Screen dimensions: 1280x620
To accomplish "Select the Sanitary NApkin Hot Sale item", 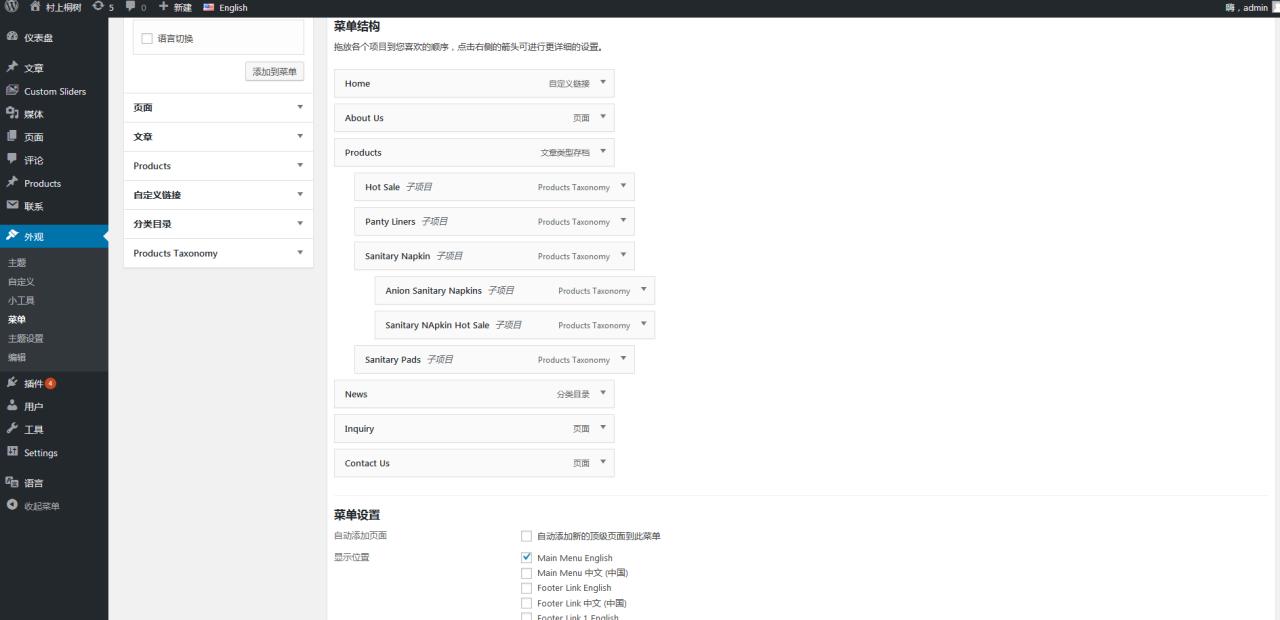I will coord(514,325).
